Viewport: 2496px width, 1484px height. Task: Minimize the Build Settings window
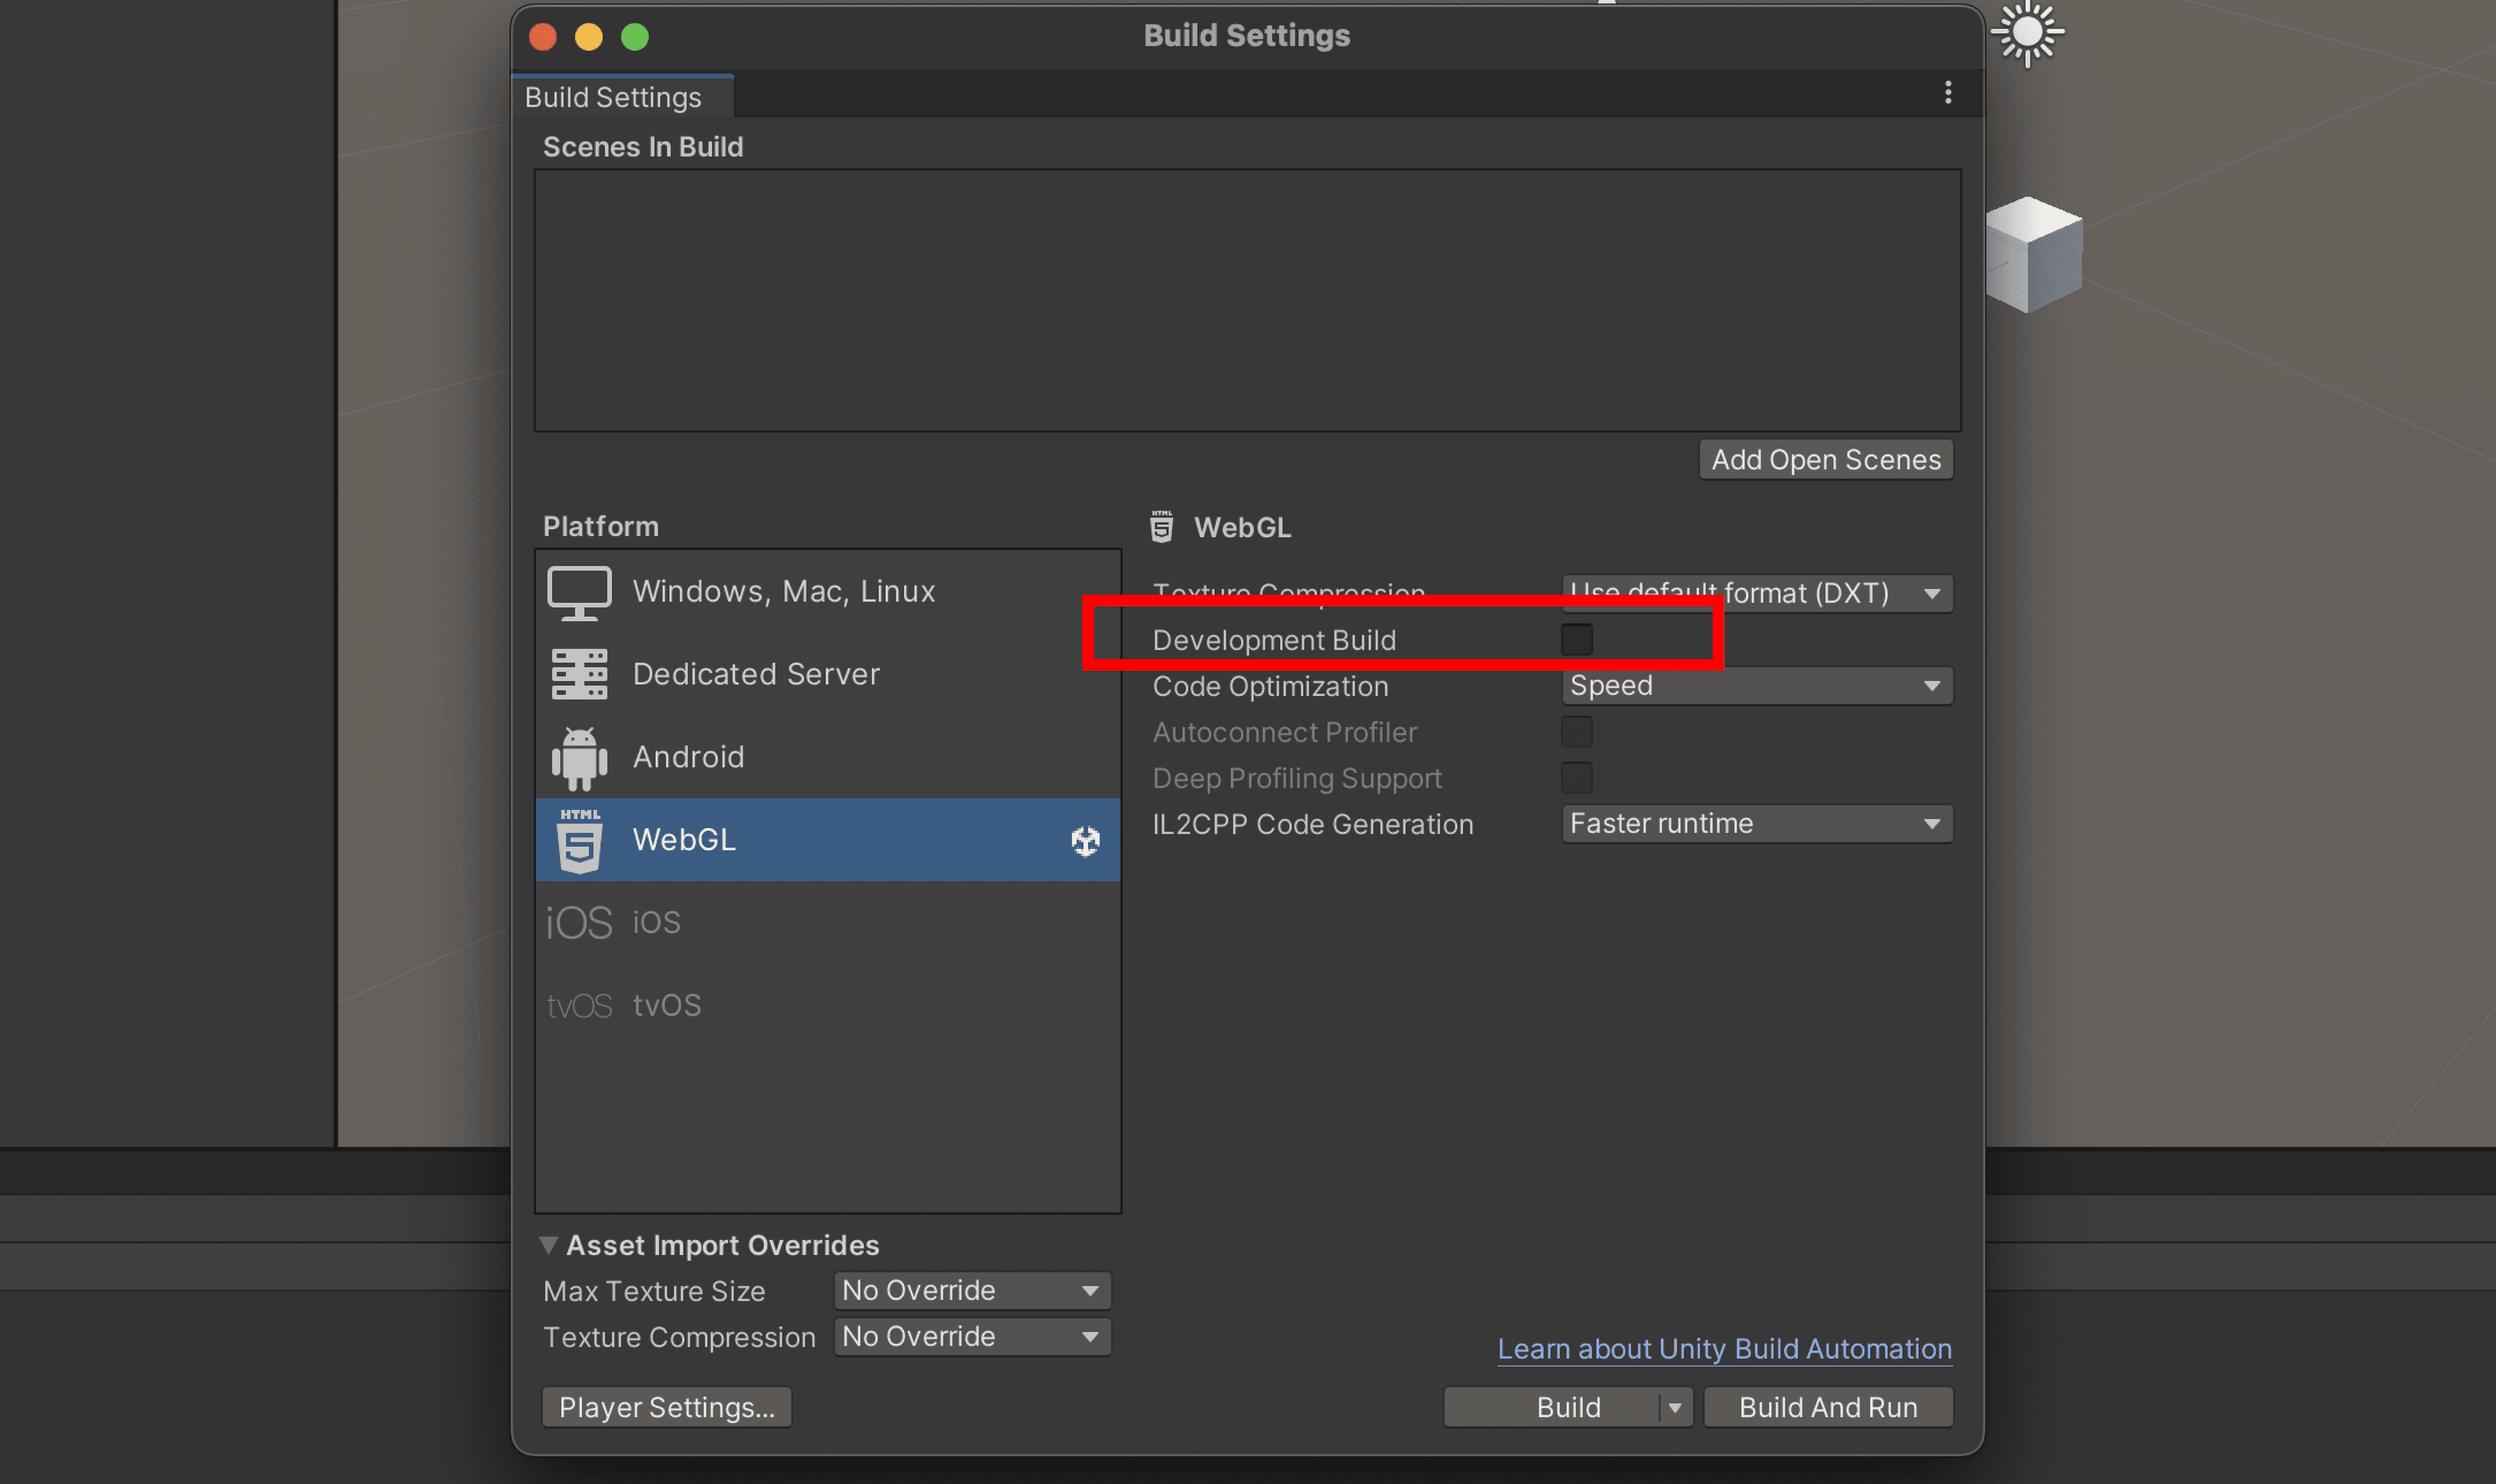point(589,37)
